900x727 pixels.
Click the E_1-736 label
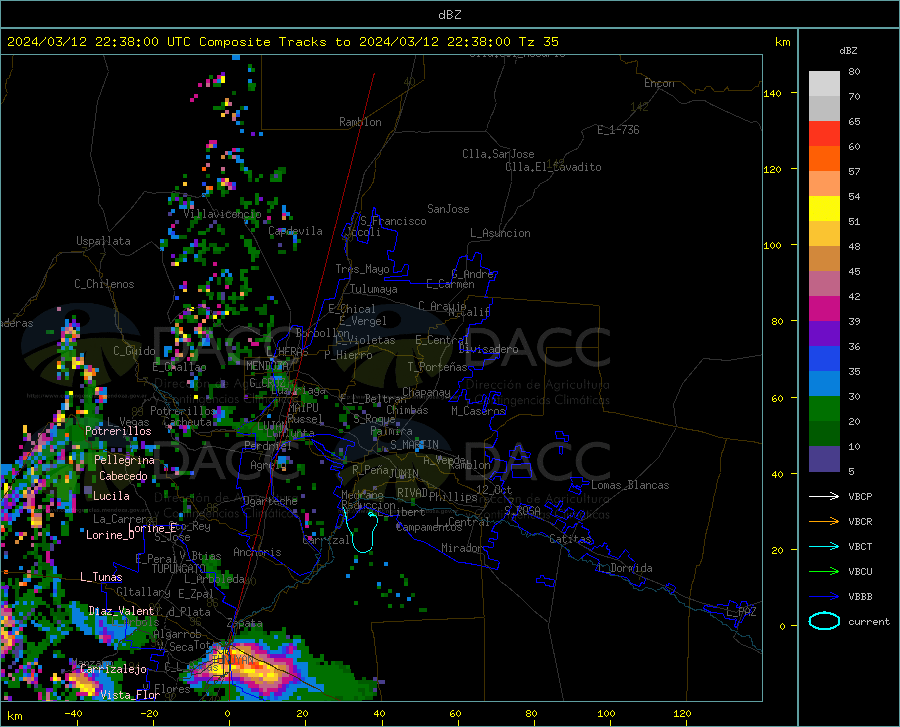pyautogui.click(x=618, y=130)
